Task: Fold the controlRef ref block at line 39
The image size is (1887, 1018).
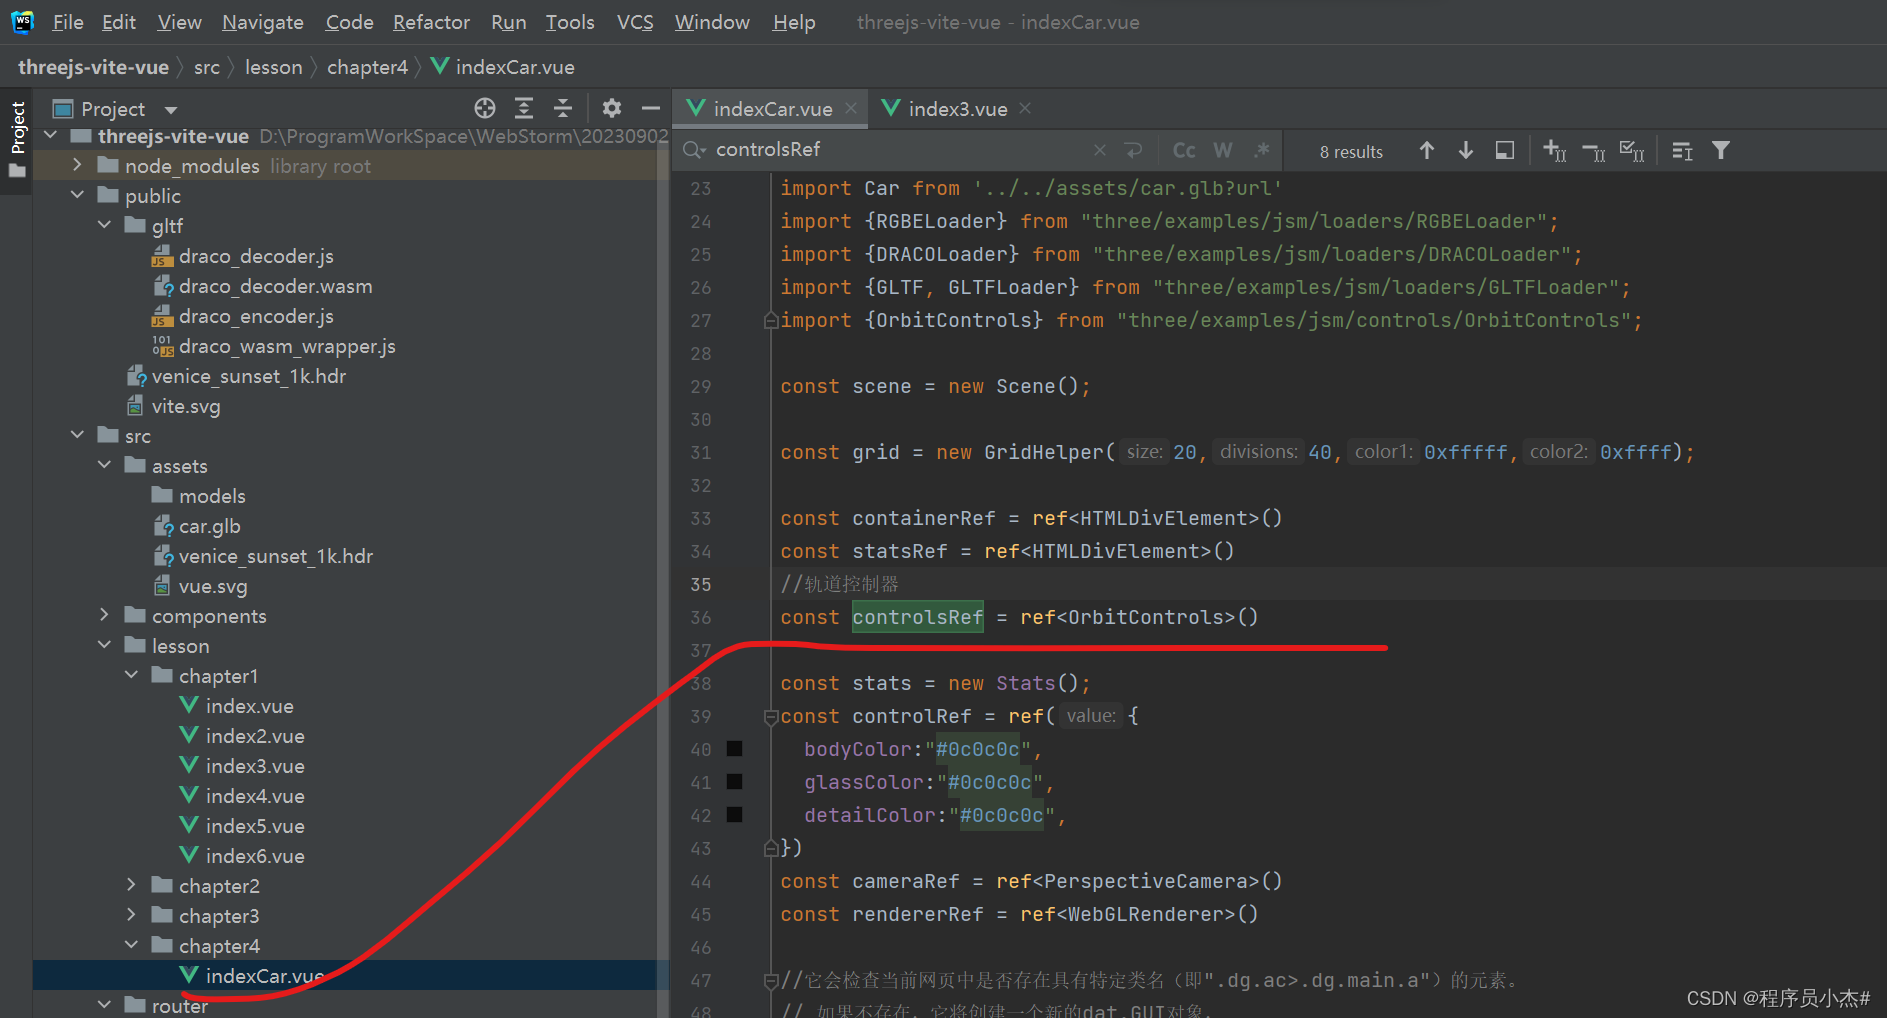Action: click(771, 717)
